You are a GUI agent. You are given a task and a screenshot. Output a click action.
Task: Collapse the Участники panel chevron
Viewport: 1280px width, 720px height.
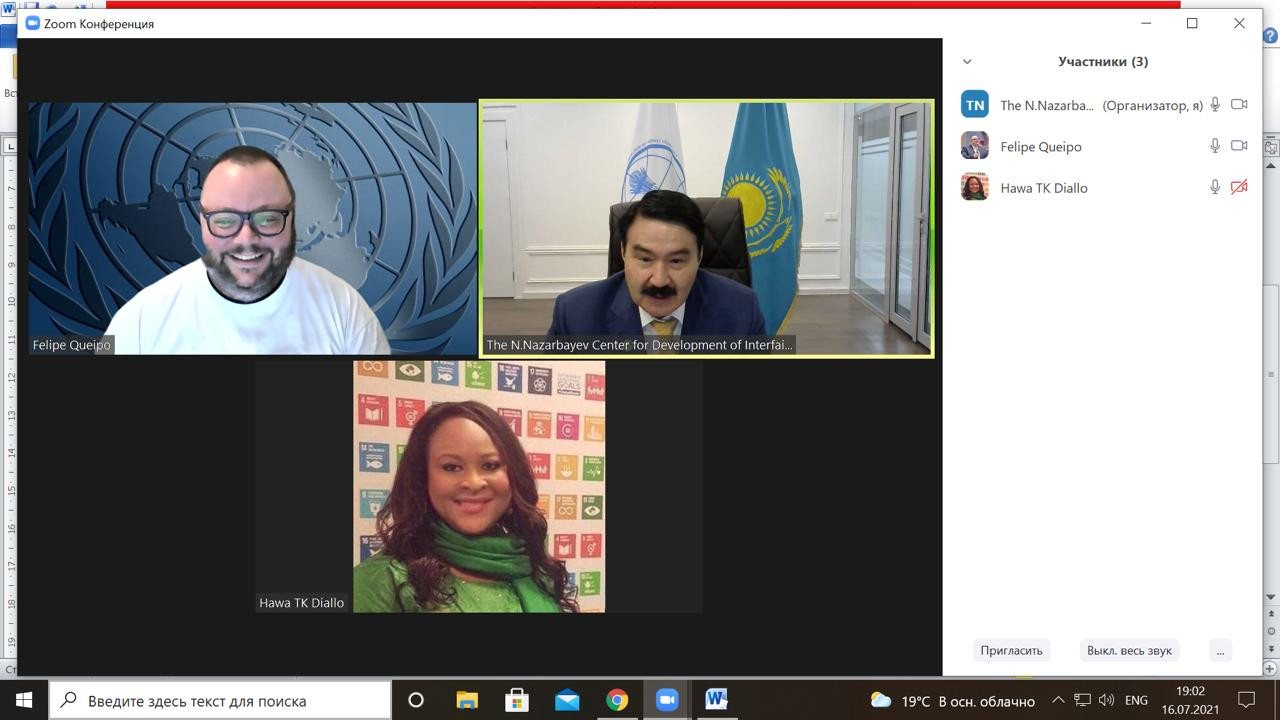coord(967,62)
